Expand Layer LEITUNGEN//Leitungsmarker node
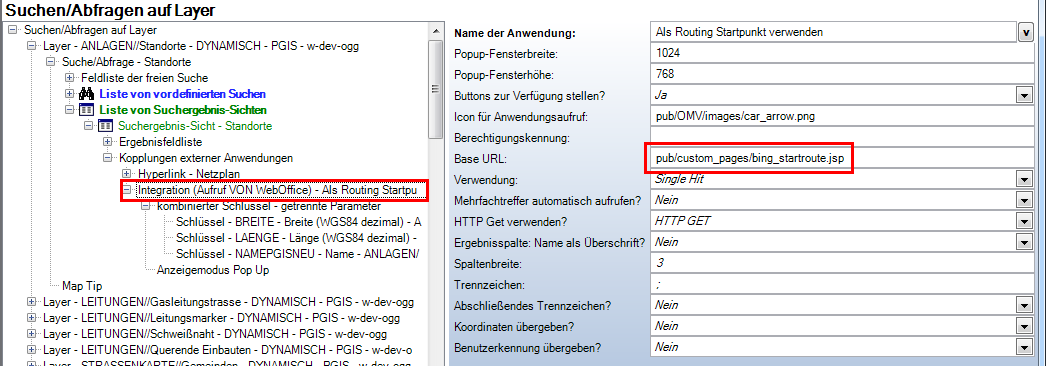This screenshot has height=366, width=1046. (31, 318)
